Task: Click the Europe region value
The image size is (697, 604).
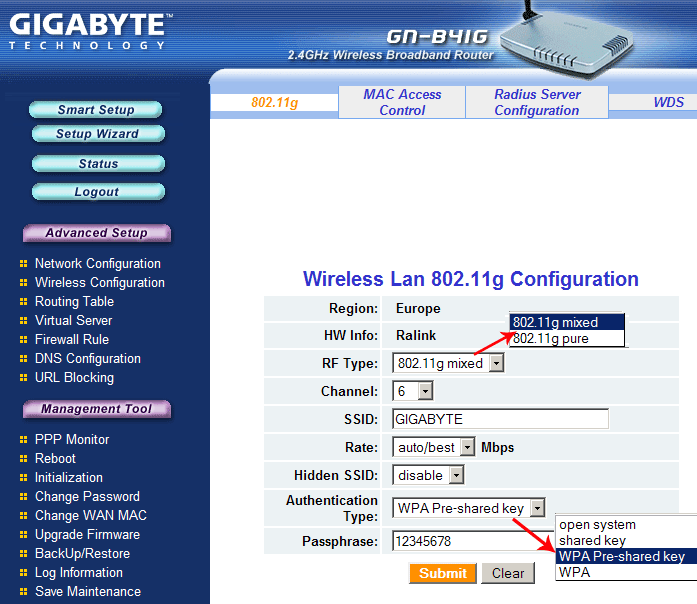Action: click(418, 308)
